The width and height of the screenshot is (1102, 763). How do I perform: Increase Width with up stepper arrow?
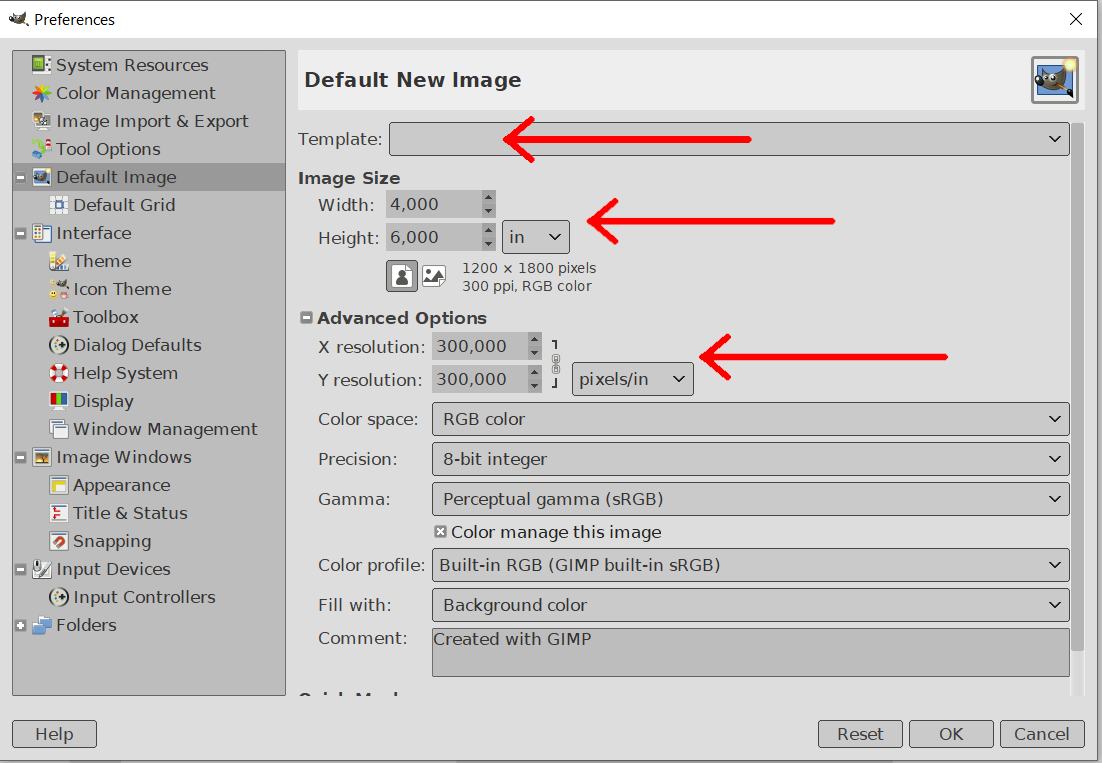click(x=488, y=197)
